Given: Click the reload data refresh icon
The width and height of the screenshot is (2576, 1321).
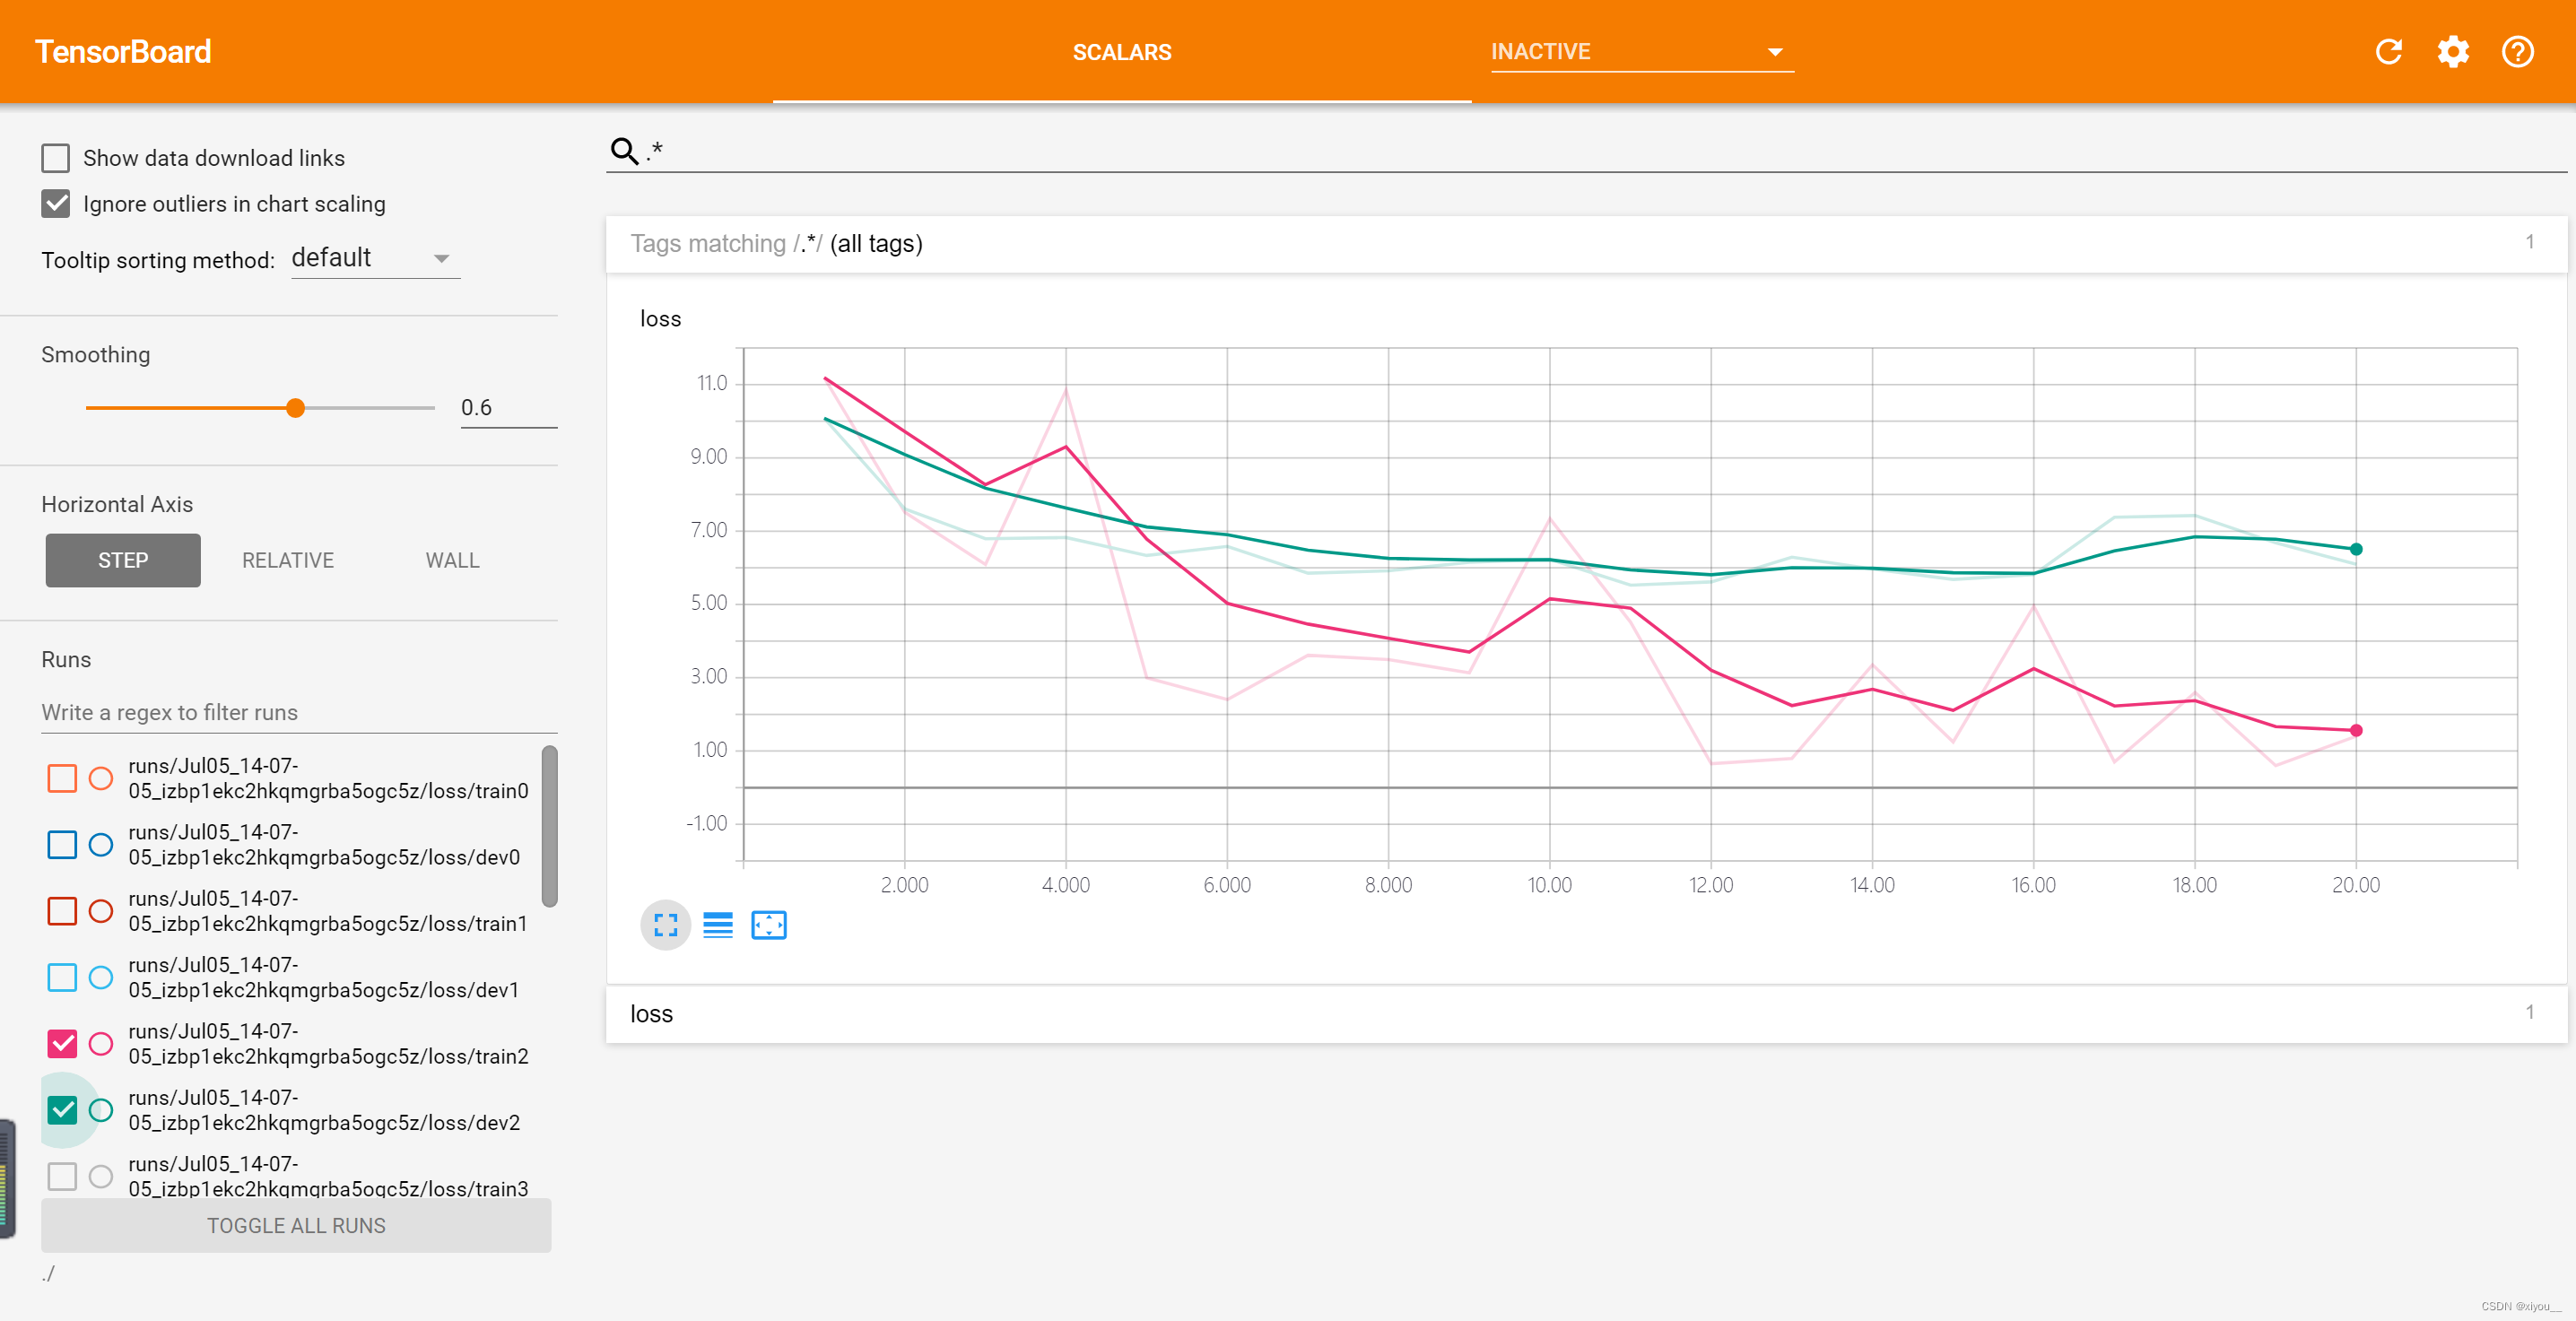Looking at the screenshot, I should pos(2388,52).
